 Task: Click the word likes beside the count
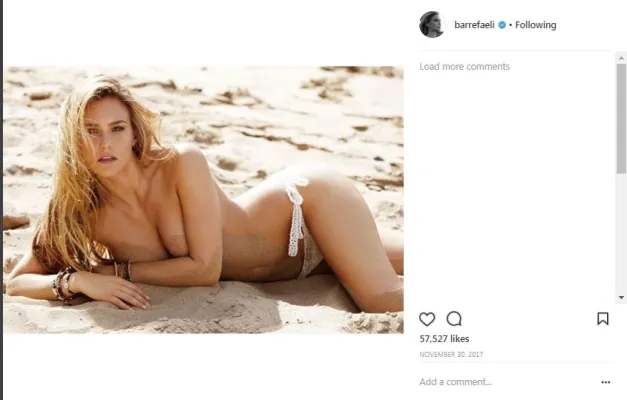click(459, 339)
